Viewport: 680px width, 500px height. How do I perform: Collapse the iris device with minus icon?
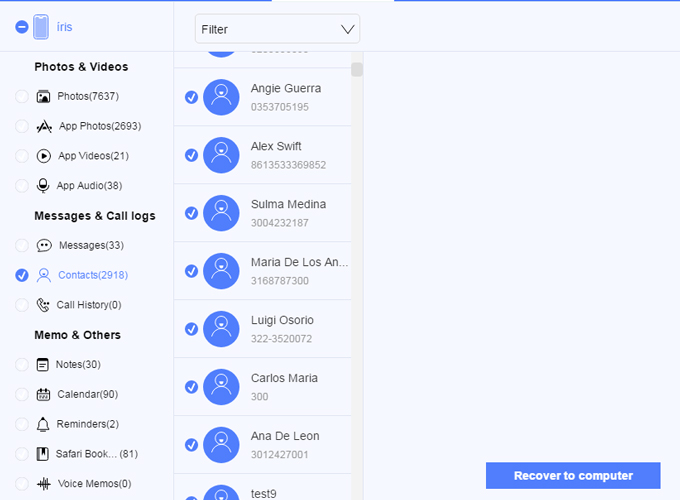tap(22, 27)
